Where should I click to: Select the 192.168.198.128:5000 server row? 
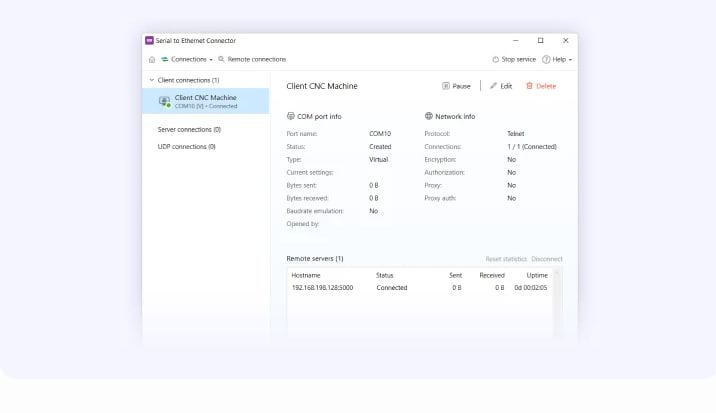click(419, 288)
